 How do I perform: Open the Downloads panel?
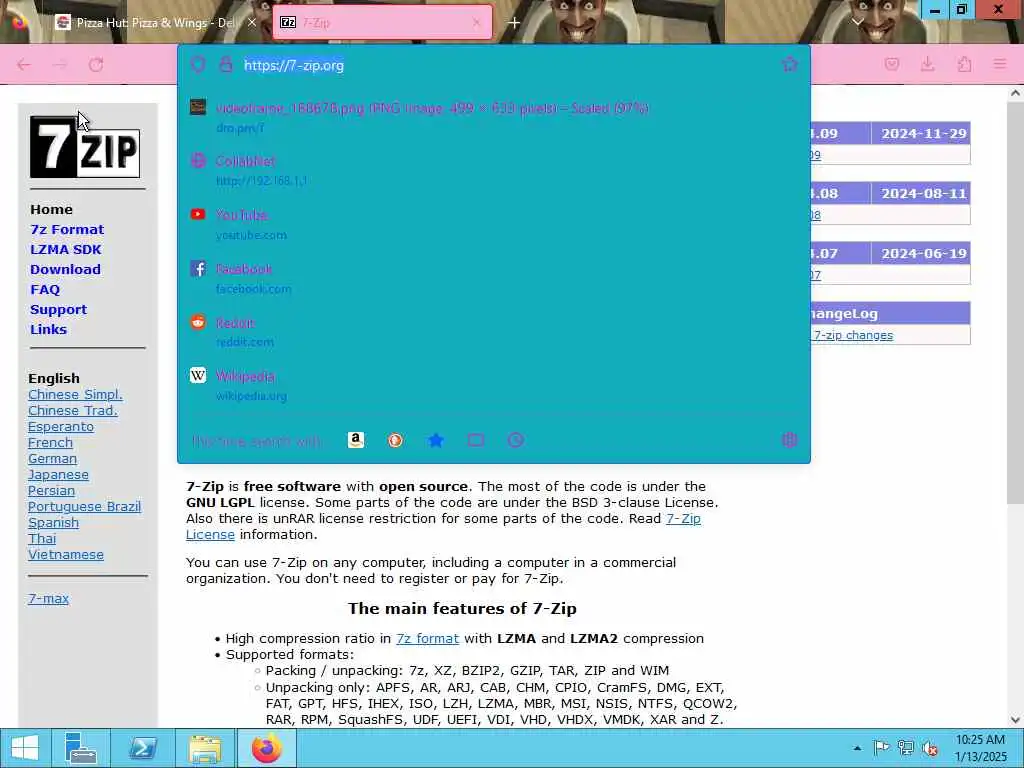coord(927,64)
